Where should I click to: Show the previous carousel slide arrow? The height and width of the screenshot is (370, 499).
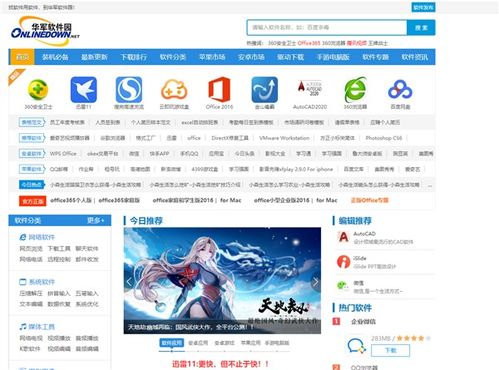tap(129, 282)
